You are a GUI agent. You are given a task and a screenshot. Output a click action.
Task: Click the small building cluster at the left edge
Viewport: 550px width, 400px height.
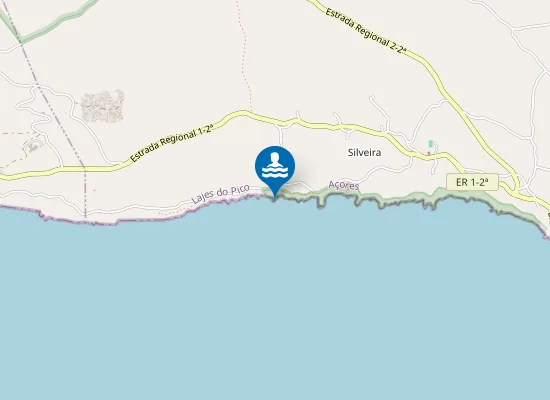34,147
